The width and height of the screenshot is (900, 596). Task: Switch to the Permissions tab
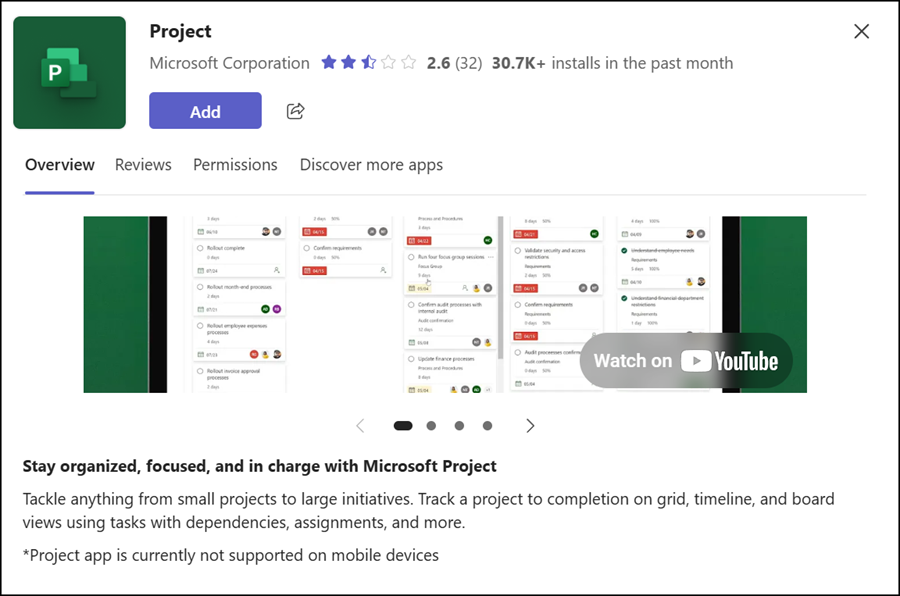235,165
